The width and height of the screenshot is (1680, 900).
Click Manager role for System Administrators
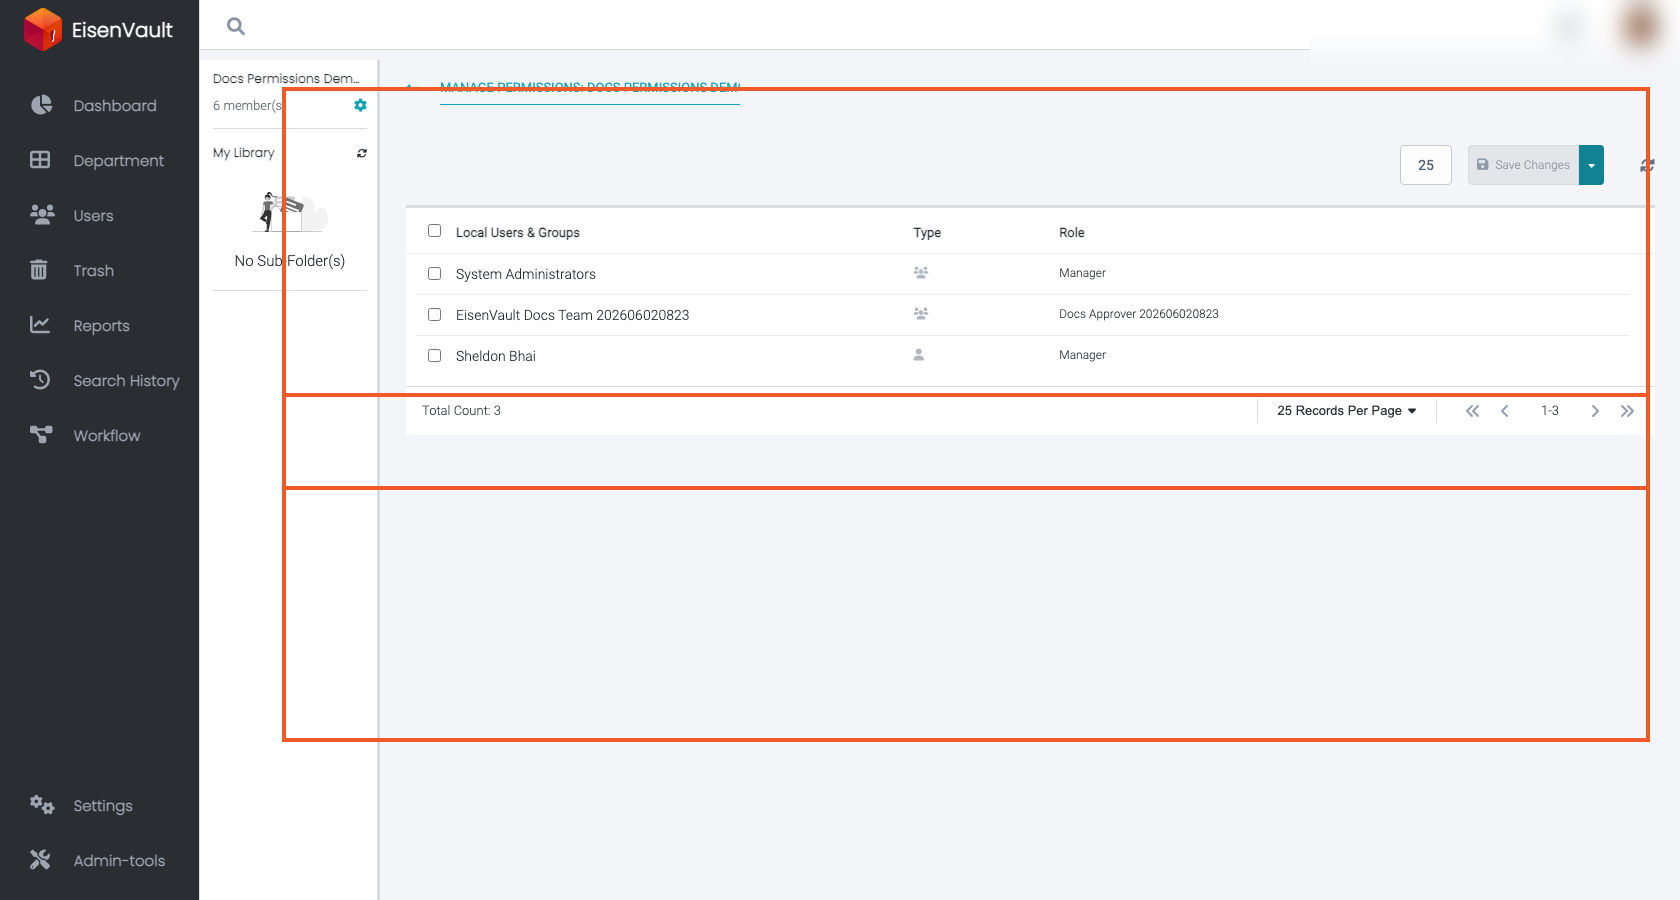(x=1082, y=273)
